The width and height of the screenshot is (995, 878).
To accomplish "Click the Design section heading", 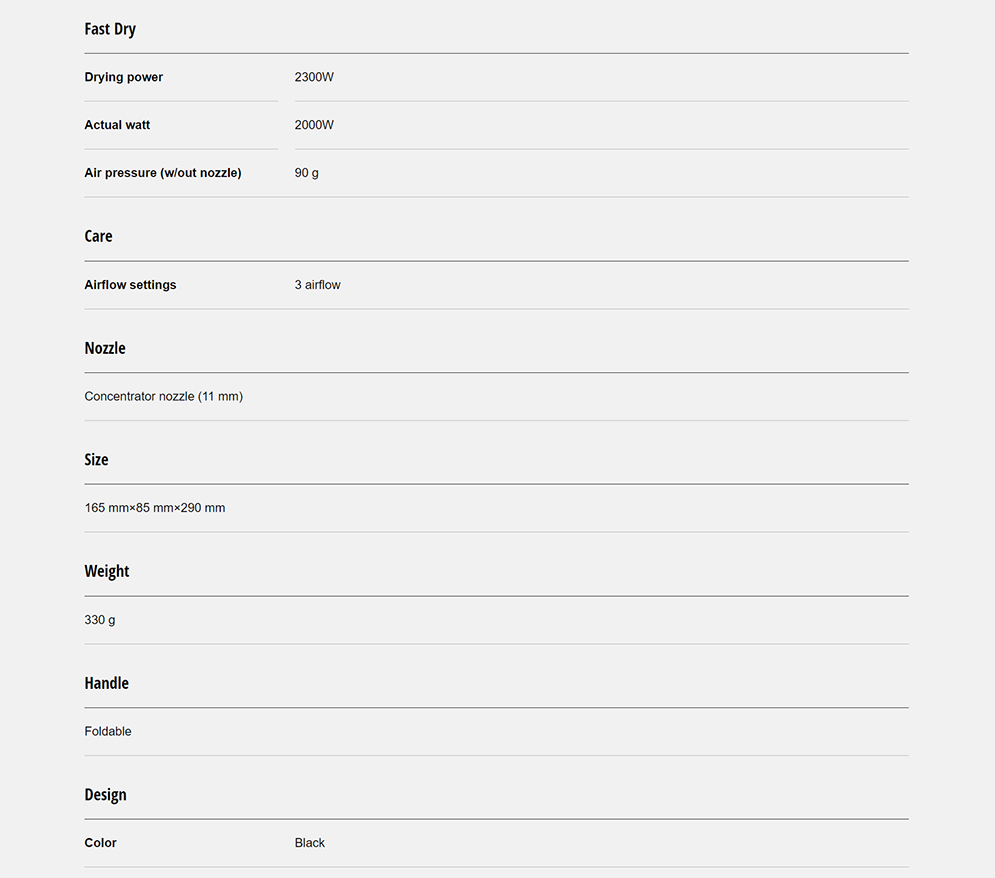I will [105, 795].
